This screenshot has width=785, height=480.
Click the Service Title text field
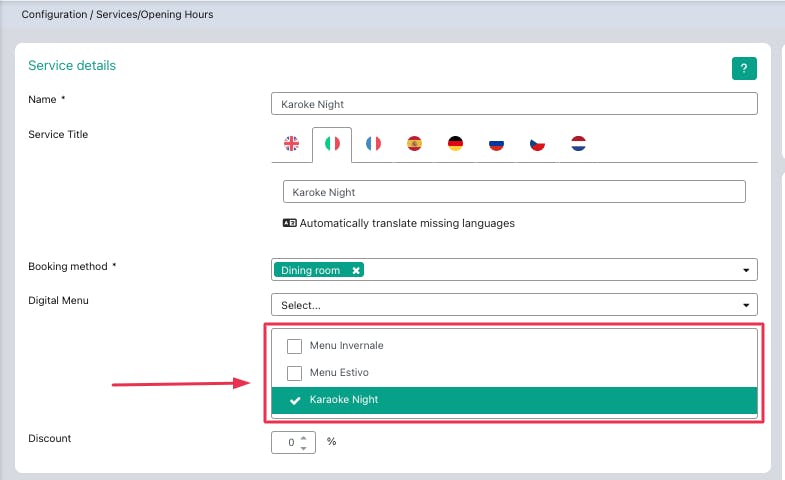point(513,192)
